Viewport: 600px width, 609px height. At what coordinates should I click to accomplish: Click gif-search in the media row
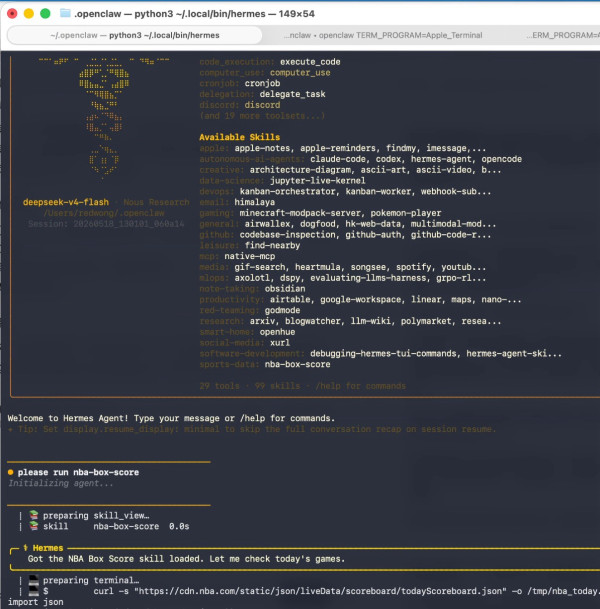pos(260,267)
